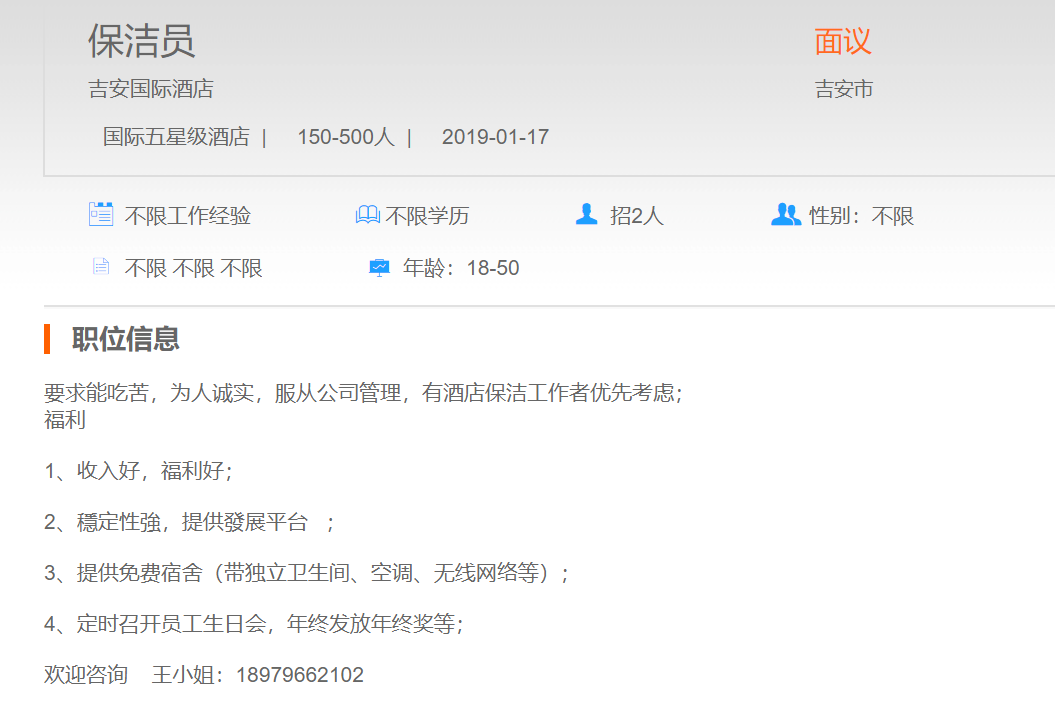This screenshot has height=708, width=1055.
Task: Click the 年龄：18-50 requirement text
Action: point(461,268)
